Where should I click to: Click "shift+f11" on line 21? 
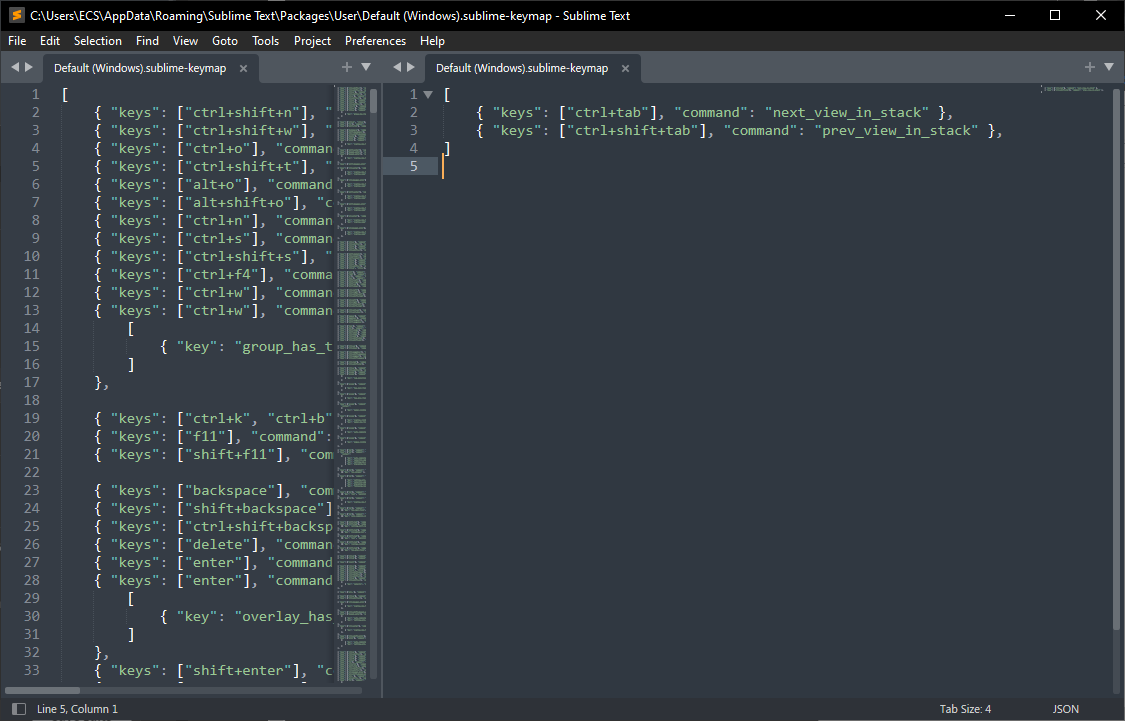click(x=235, y=454)
